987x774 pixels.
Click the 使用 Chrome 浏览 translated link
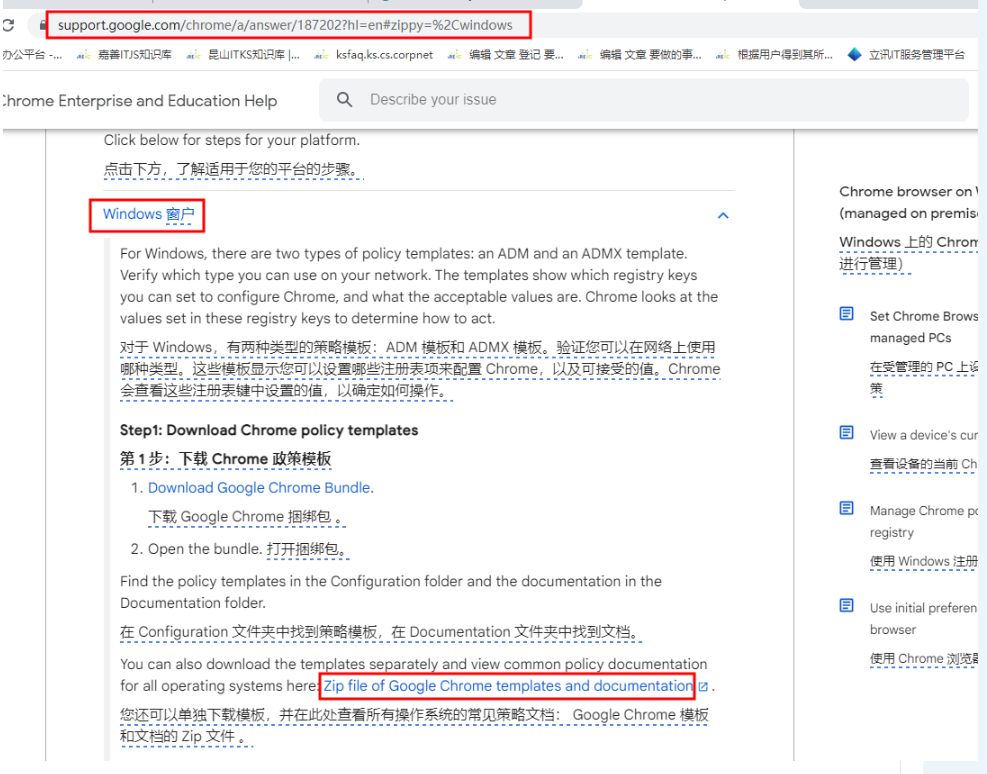(923, 659)
